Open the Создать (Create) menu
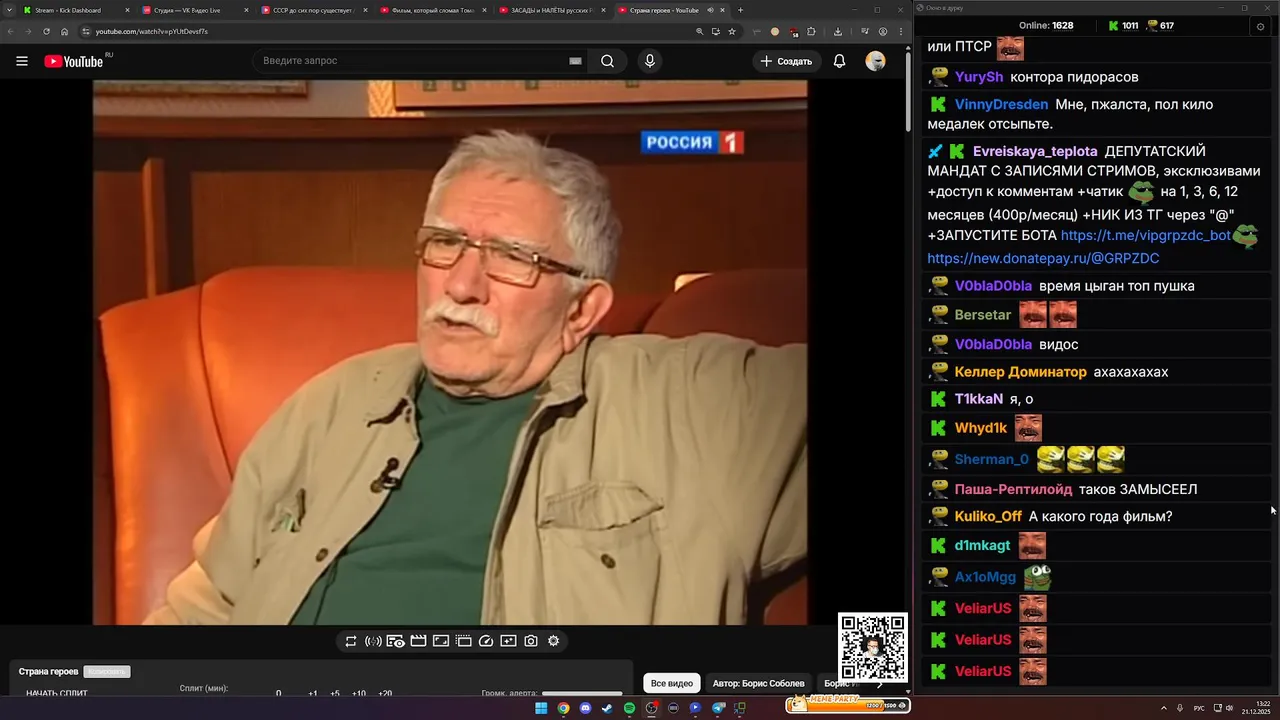 tap(787, 61)
